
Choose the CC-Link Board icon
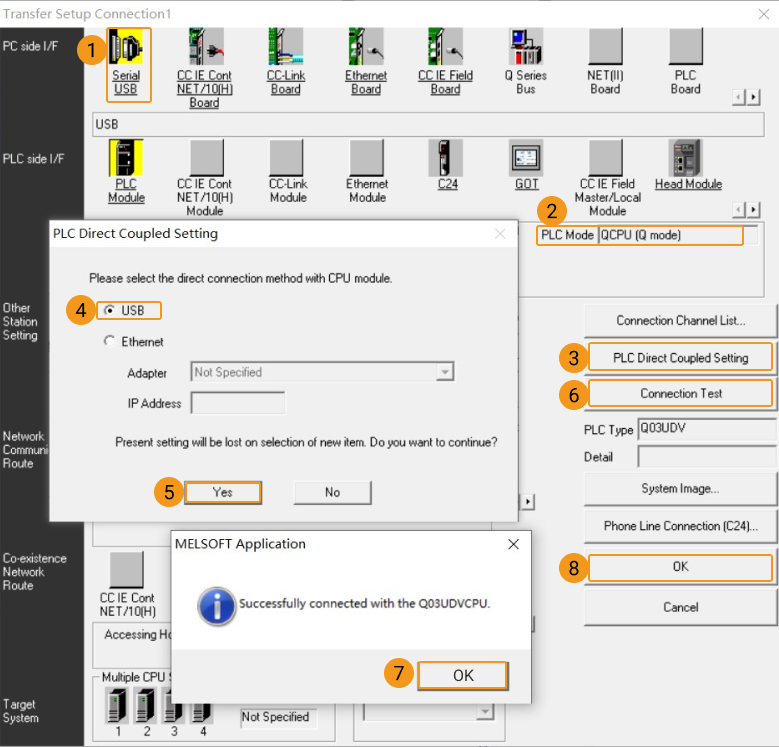point(285,47)
